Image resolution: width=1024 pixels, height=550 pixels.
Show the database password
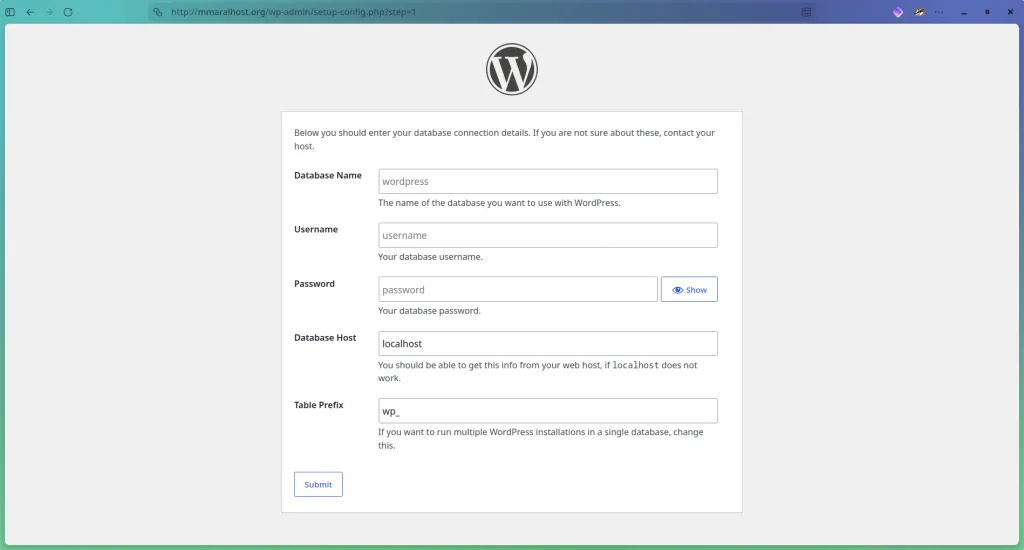pos(689,289)
